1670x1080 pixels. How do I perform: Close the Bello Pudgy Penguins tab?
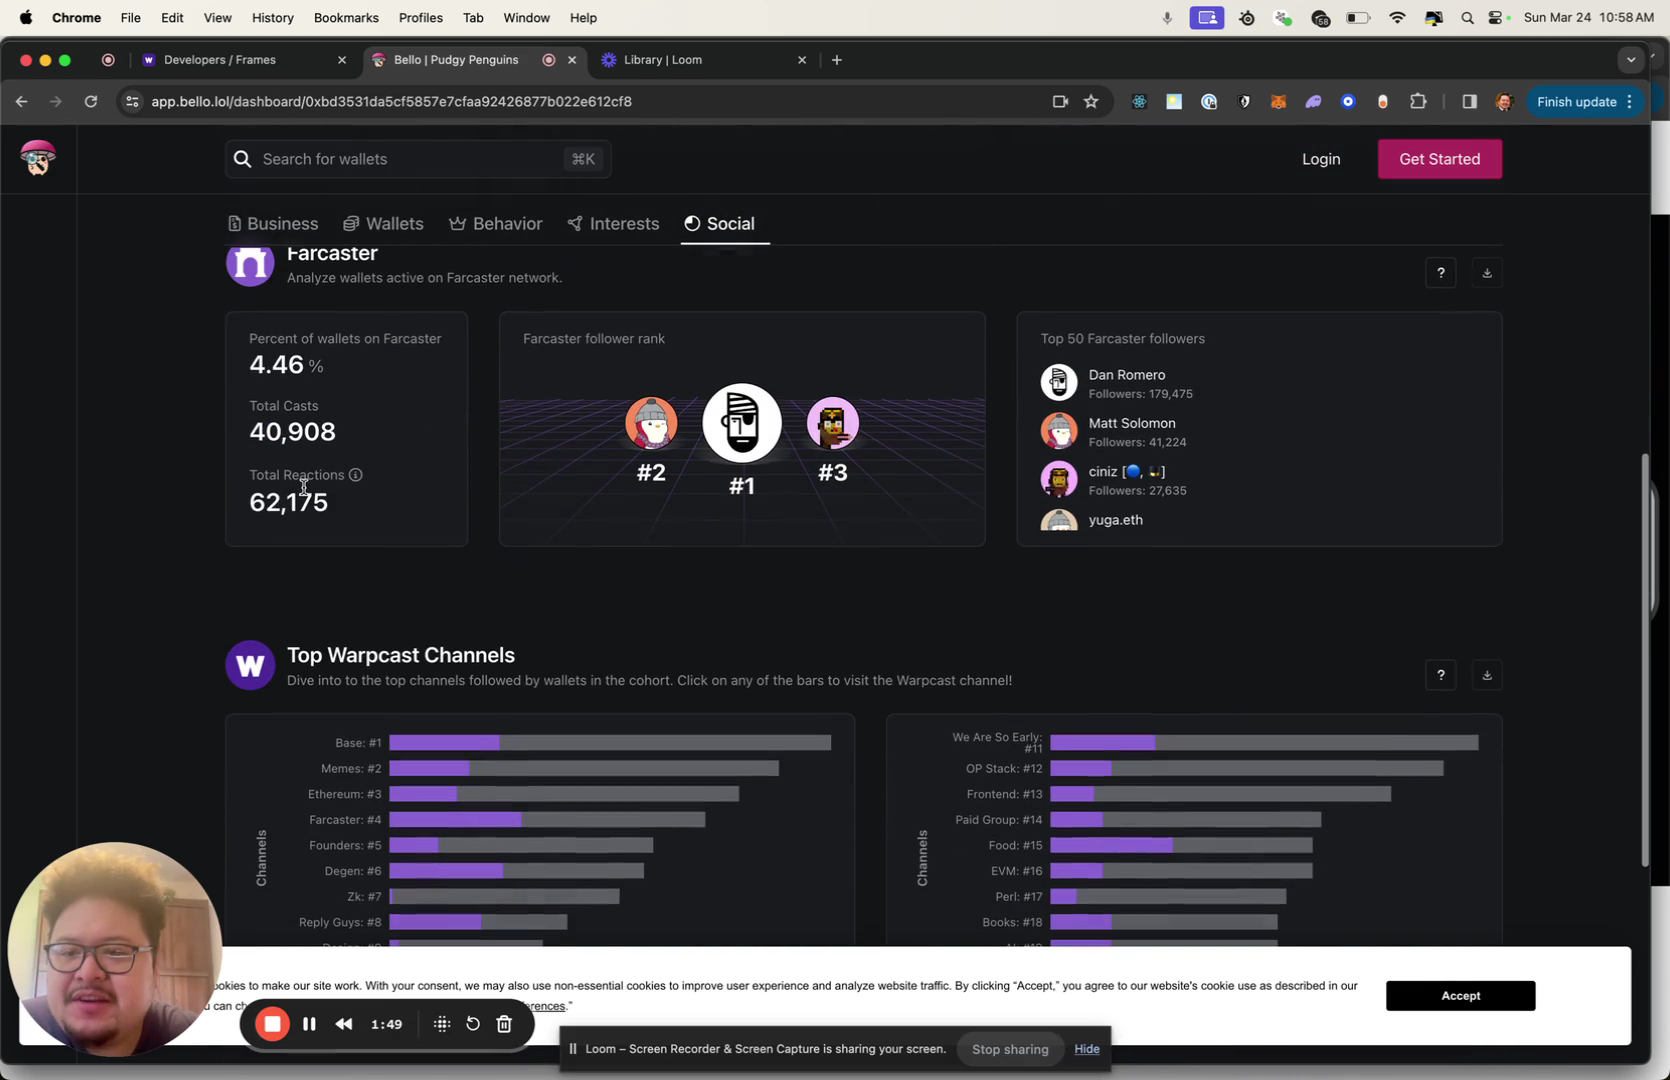pyautogui.click(x=572, y=60)
